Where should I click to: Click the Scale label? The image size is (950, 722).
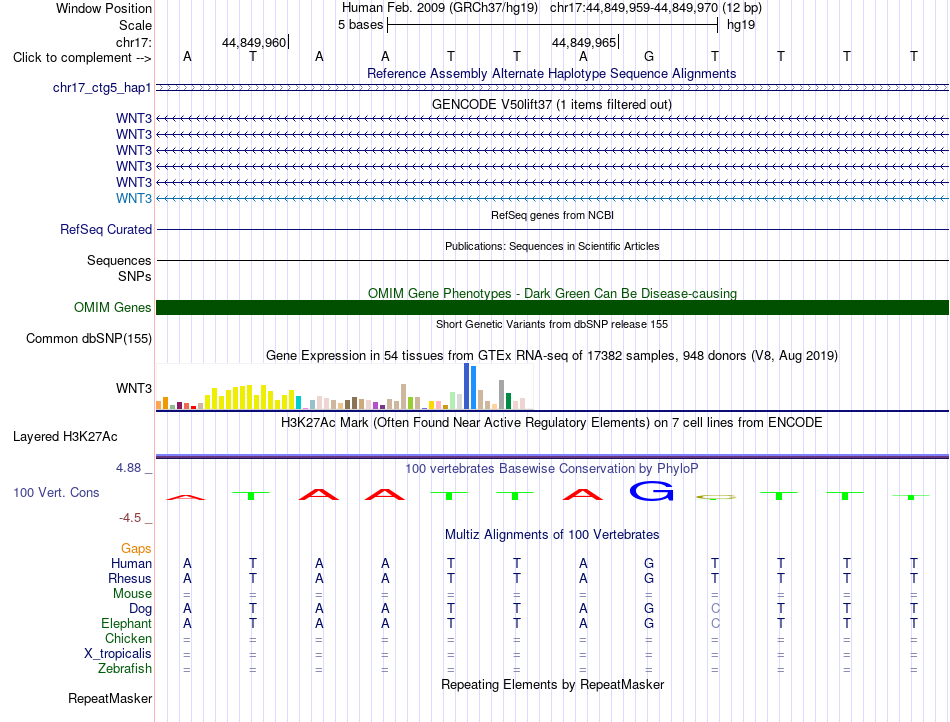click(135, 25)
